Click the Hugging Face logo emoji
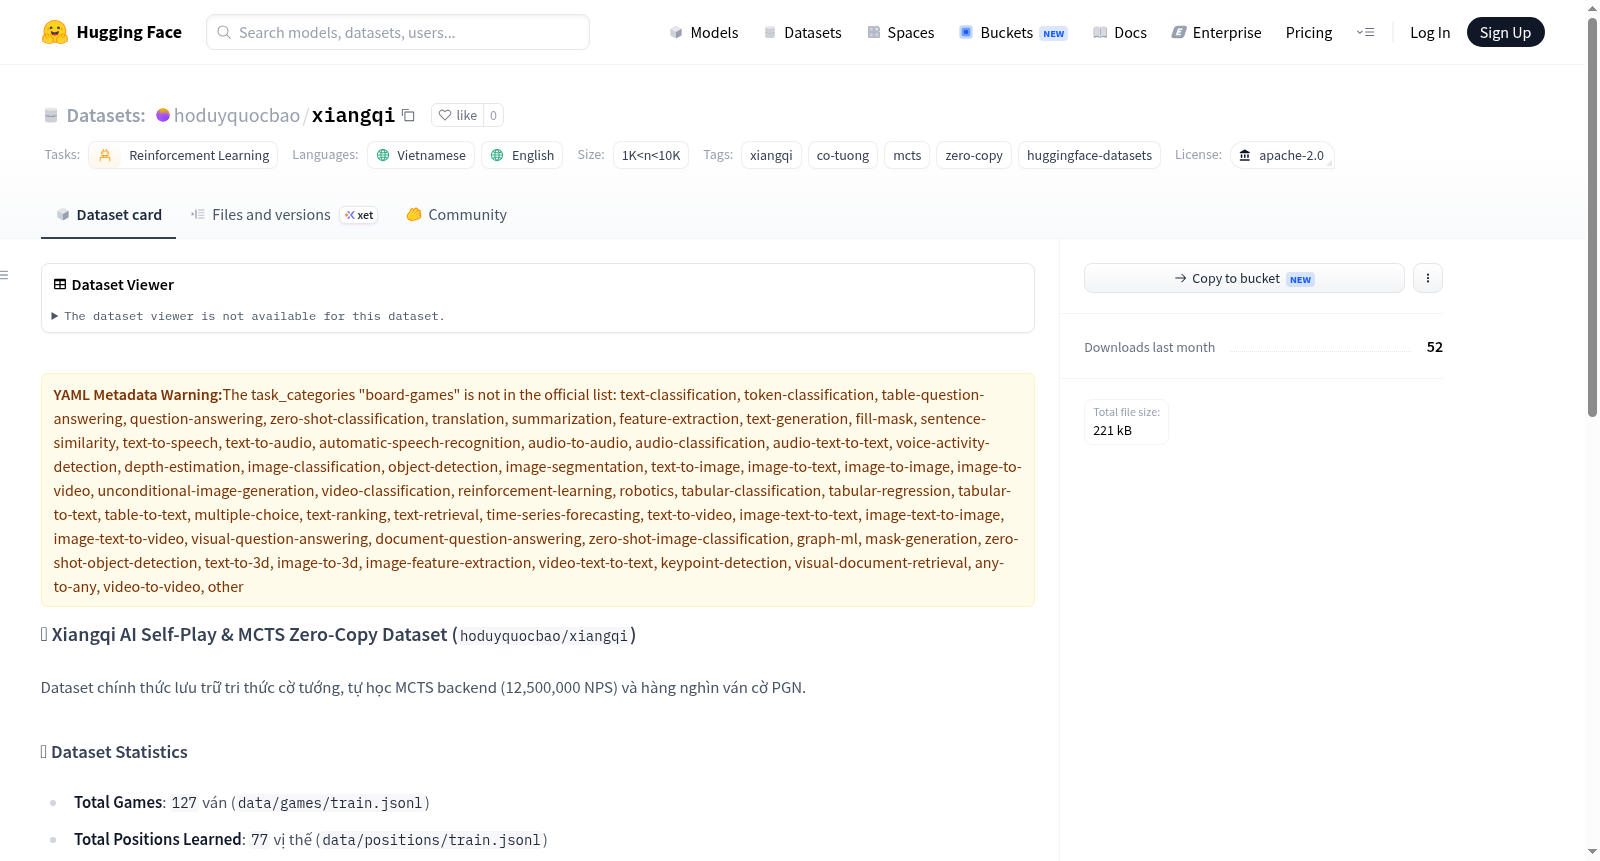Image resolution: width=1600 pixels, height=861 pixels. tap(55, 32)
